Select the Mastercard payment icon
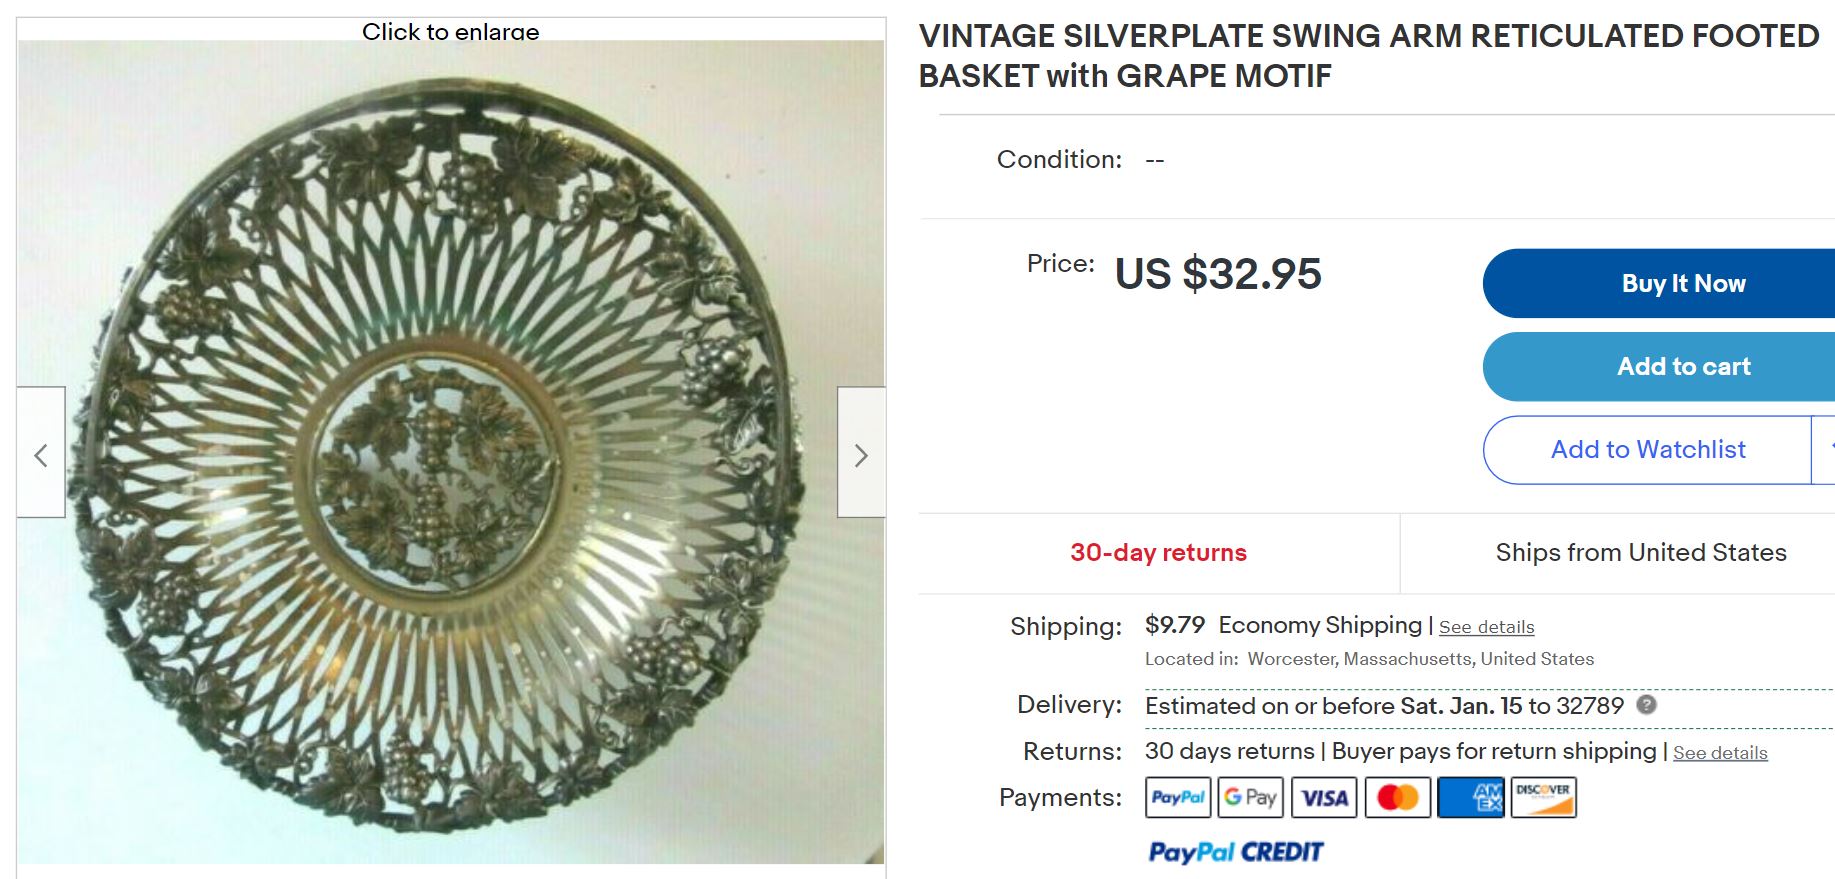Viewport: 1835px width, 879px height. tap(1397, 797)
